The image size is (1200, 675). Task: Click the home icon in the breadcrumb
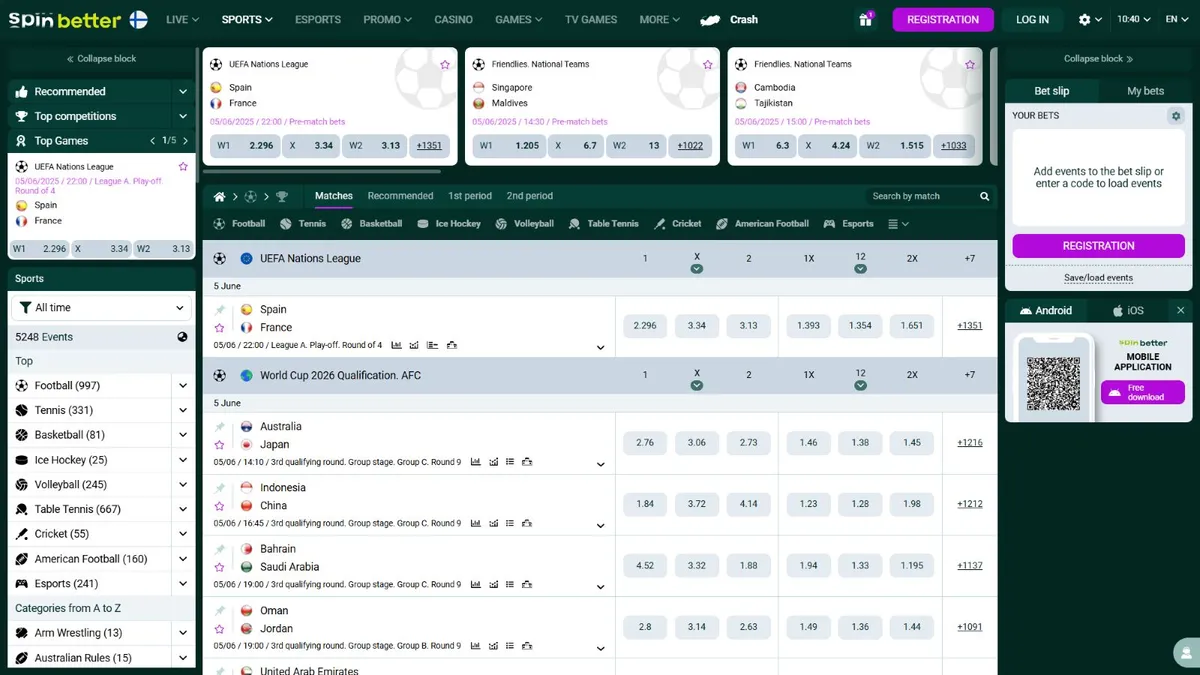coord(219,195)
